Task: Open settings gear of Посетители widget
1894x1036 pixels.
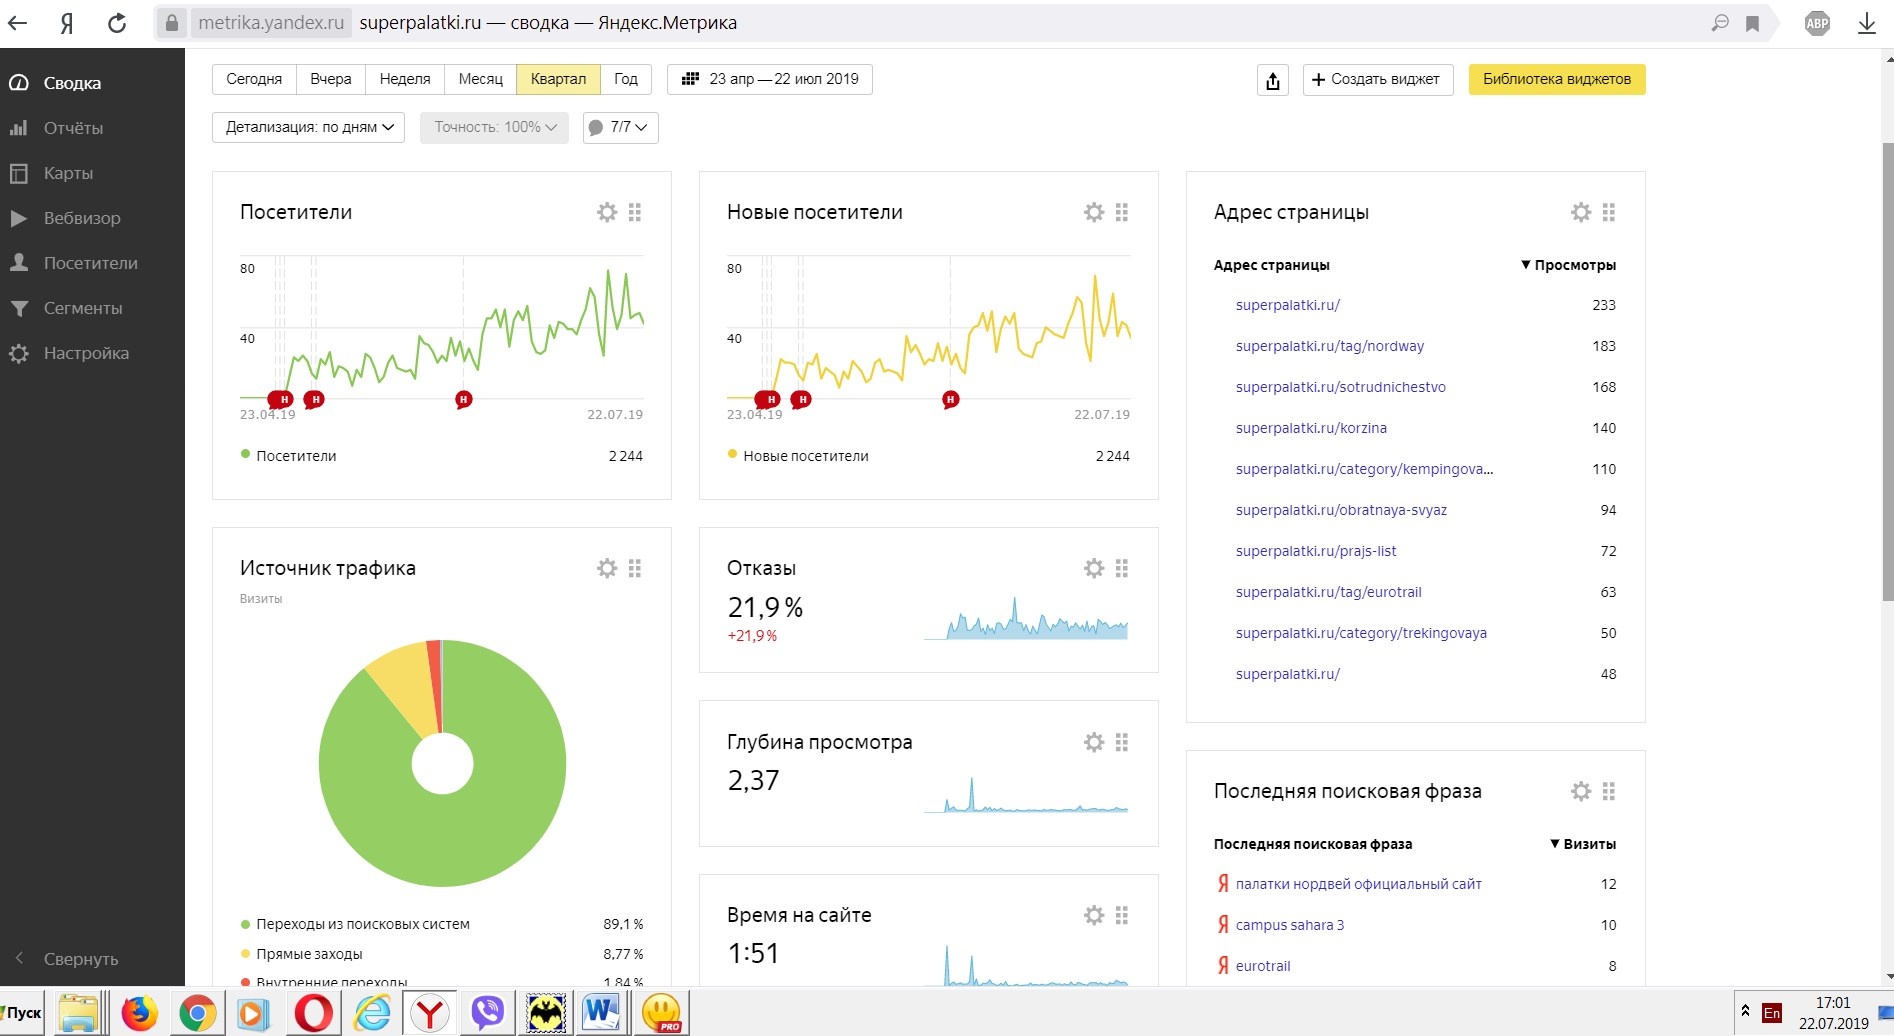Action: (607, 212)
